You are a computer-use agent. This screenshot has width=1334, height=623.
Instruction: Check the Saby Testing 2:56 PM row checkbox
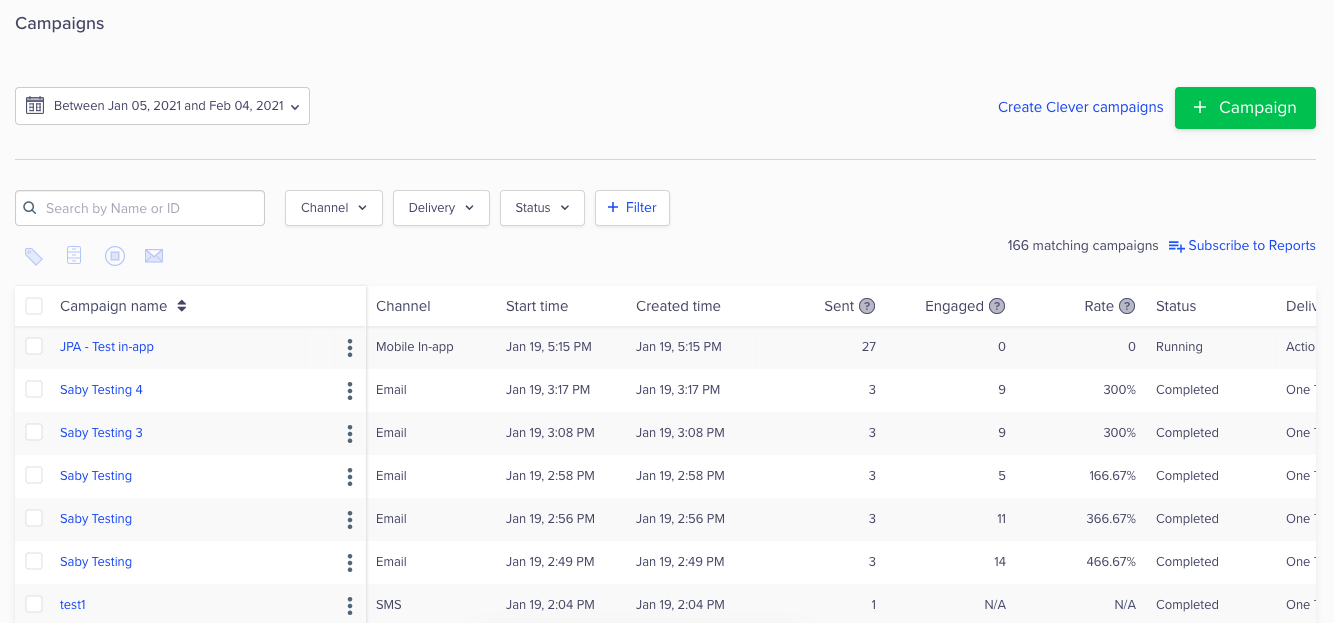(x=34, y=518)
